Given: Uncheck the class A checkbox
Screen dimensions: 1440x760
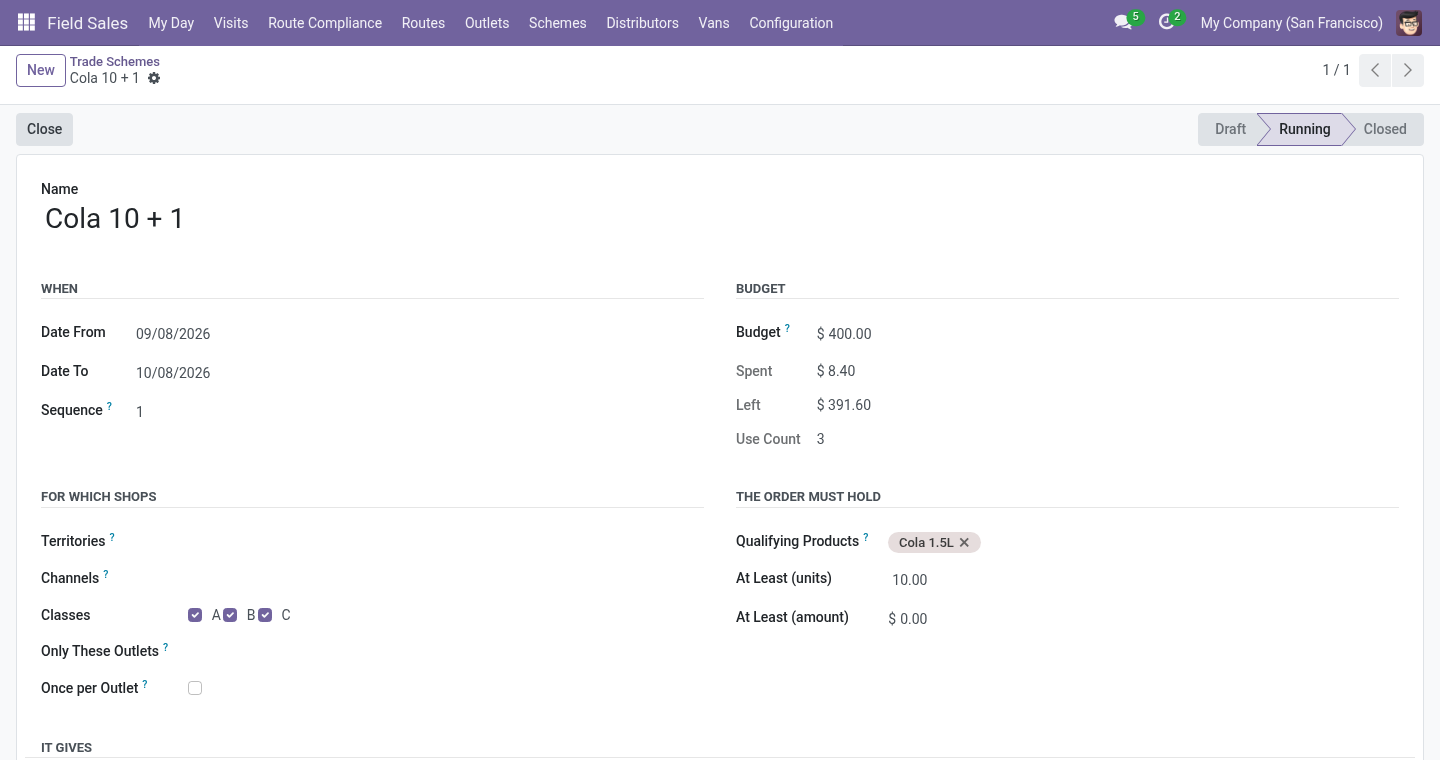Looking at the screenshot, I should click(195, 615).
